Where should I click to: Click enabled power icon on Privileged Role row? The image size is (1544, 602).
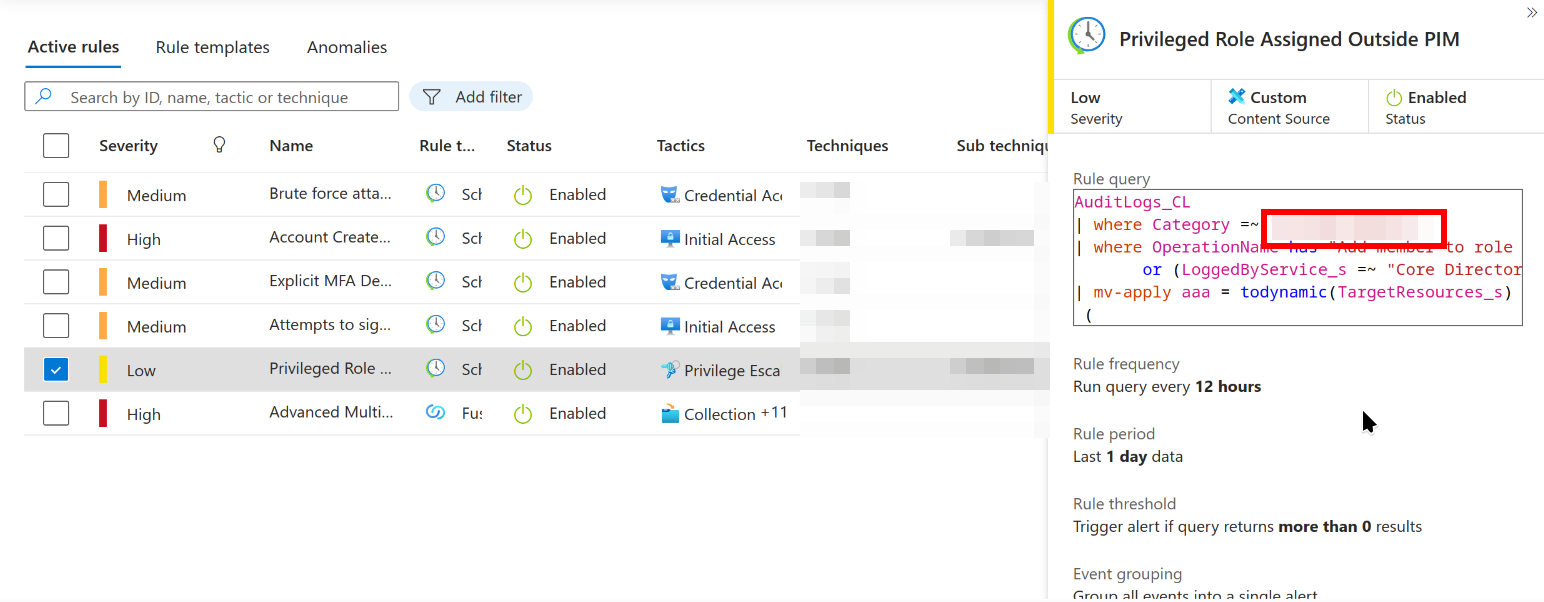pyautogui.click(x=523, y=370)
